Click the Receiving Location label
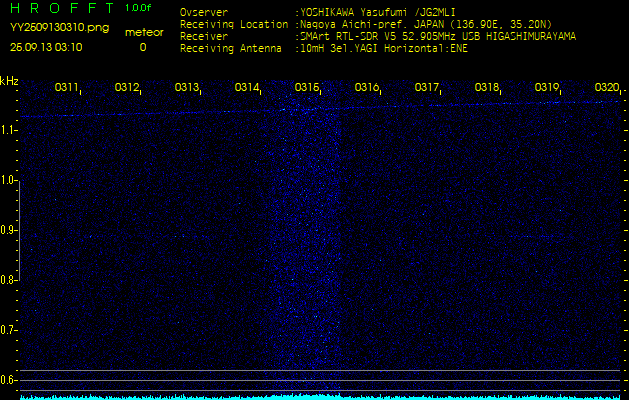629x400 pixels. point(234,24)
